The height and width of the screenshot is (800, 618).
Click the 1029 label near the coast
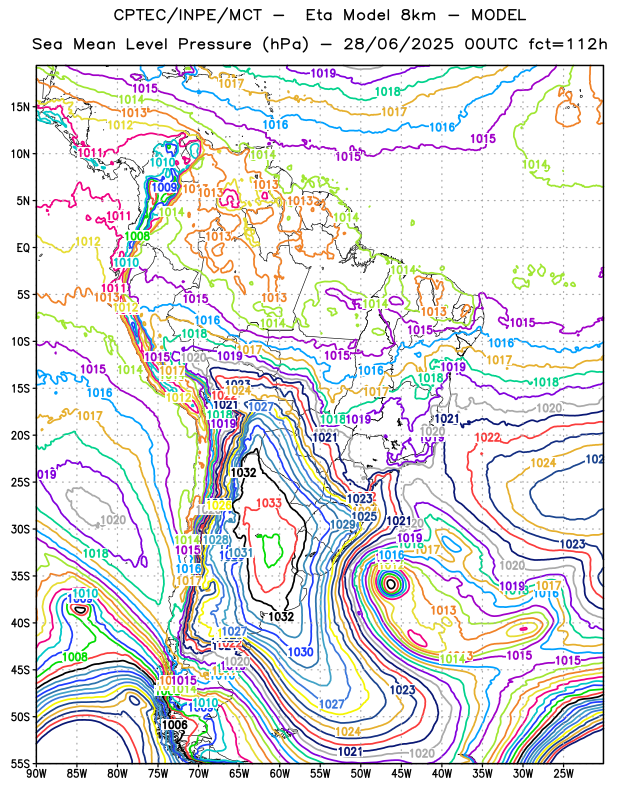click(x=343, y=524)
